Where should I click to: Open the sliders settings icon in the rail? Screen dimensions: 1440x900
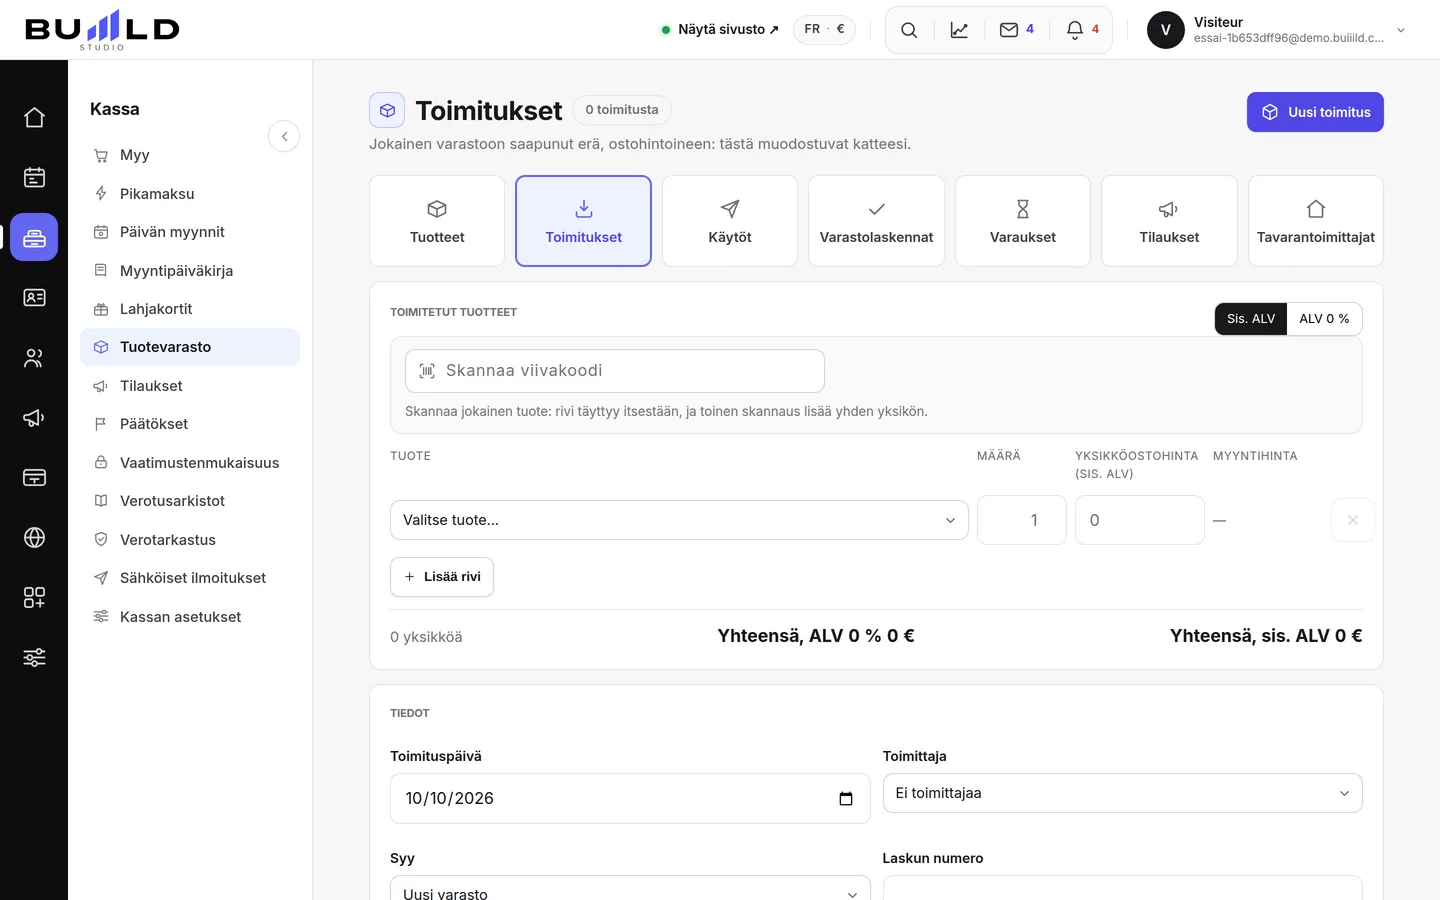(x=34, y=657)
